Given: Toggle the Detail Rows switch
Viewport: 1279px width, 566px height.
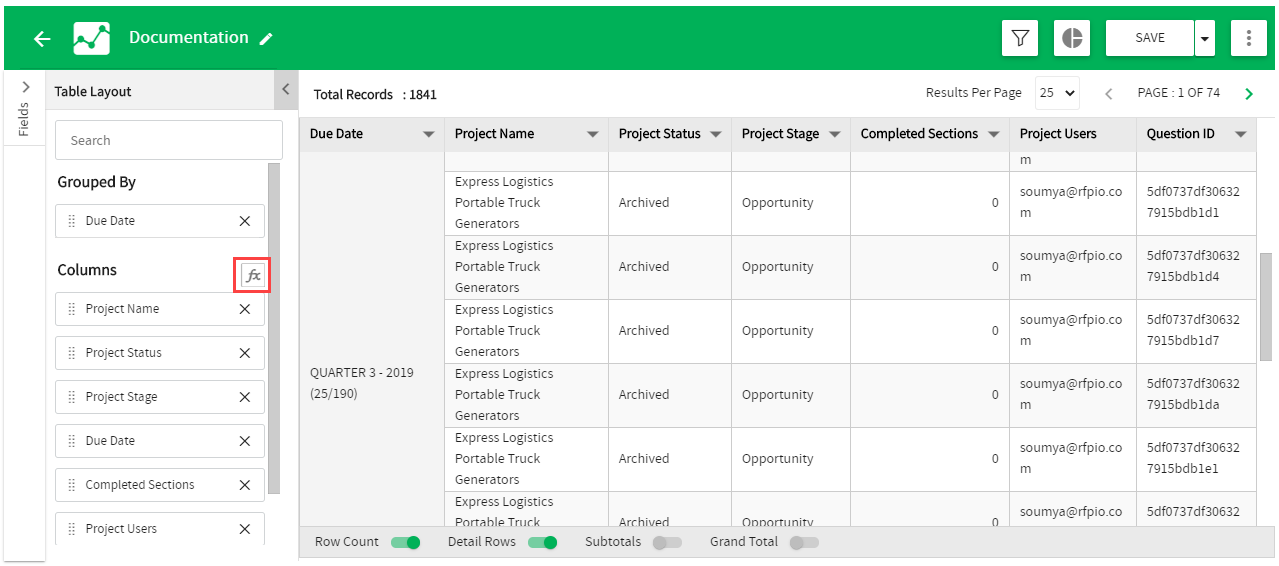Looking at the screenshot, I should 542,542.
